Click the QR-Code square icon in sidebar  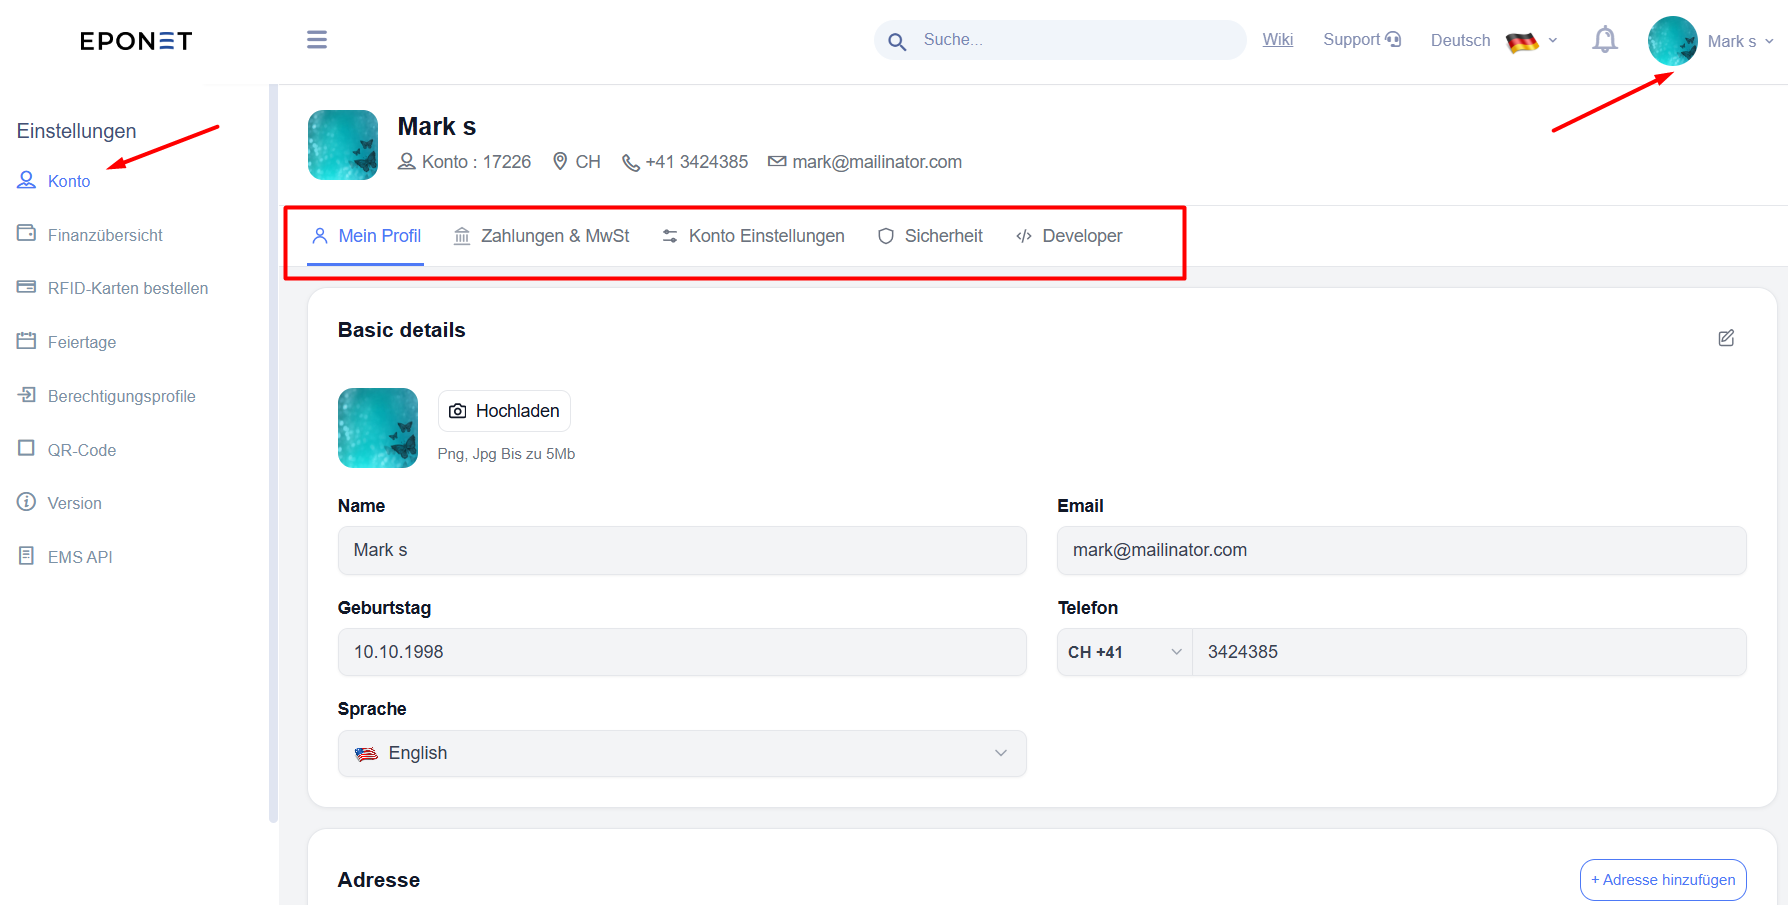click(x=26, y=448)
